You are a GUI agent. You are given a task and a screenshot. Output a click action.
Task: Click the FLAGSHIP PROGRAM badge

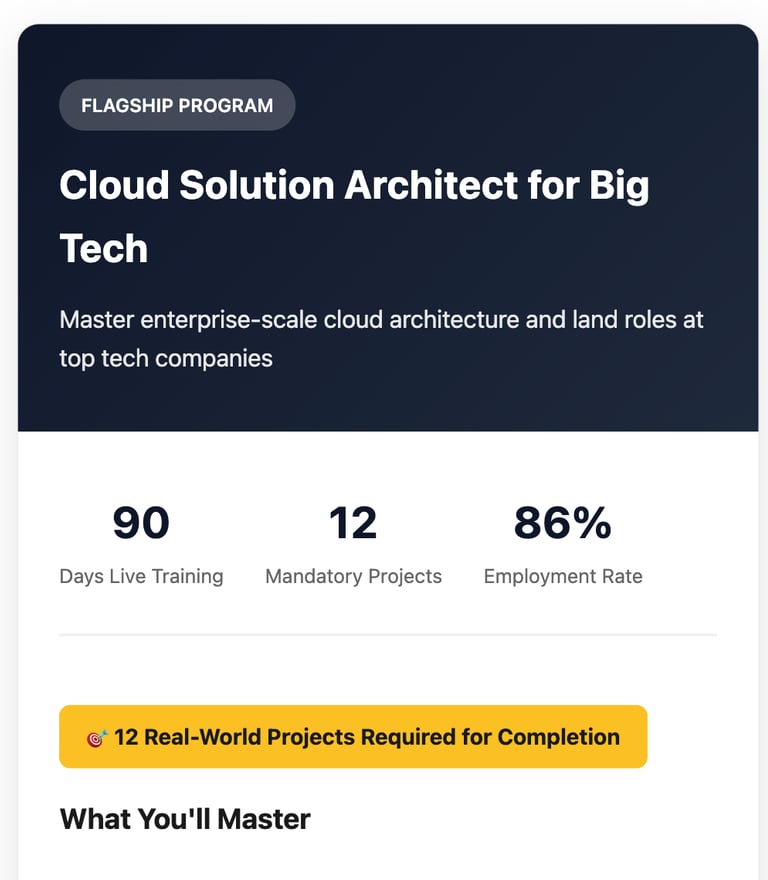point(177,105)
